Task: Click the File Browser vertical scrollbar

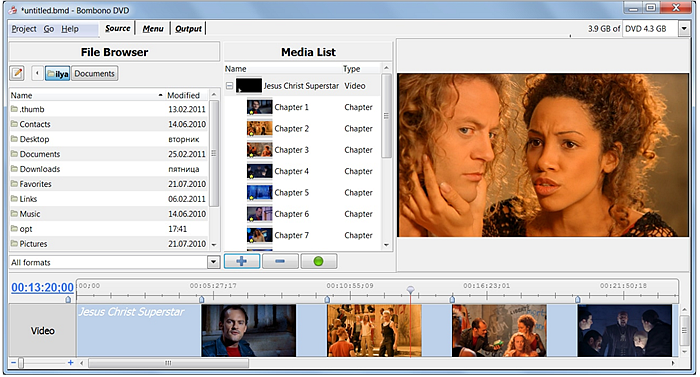Action: point(214,153)
